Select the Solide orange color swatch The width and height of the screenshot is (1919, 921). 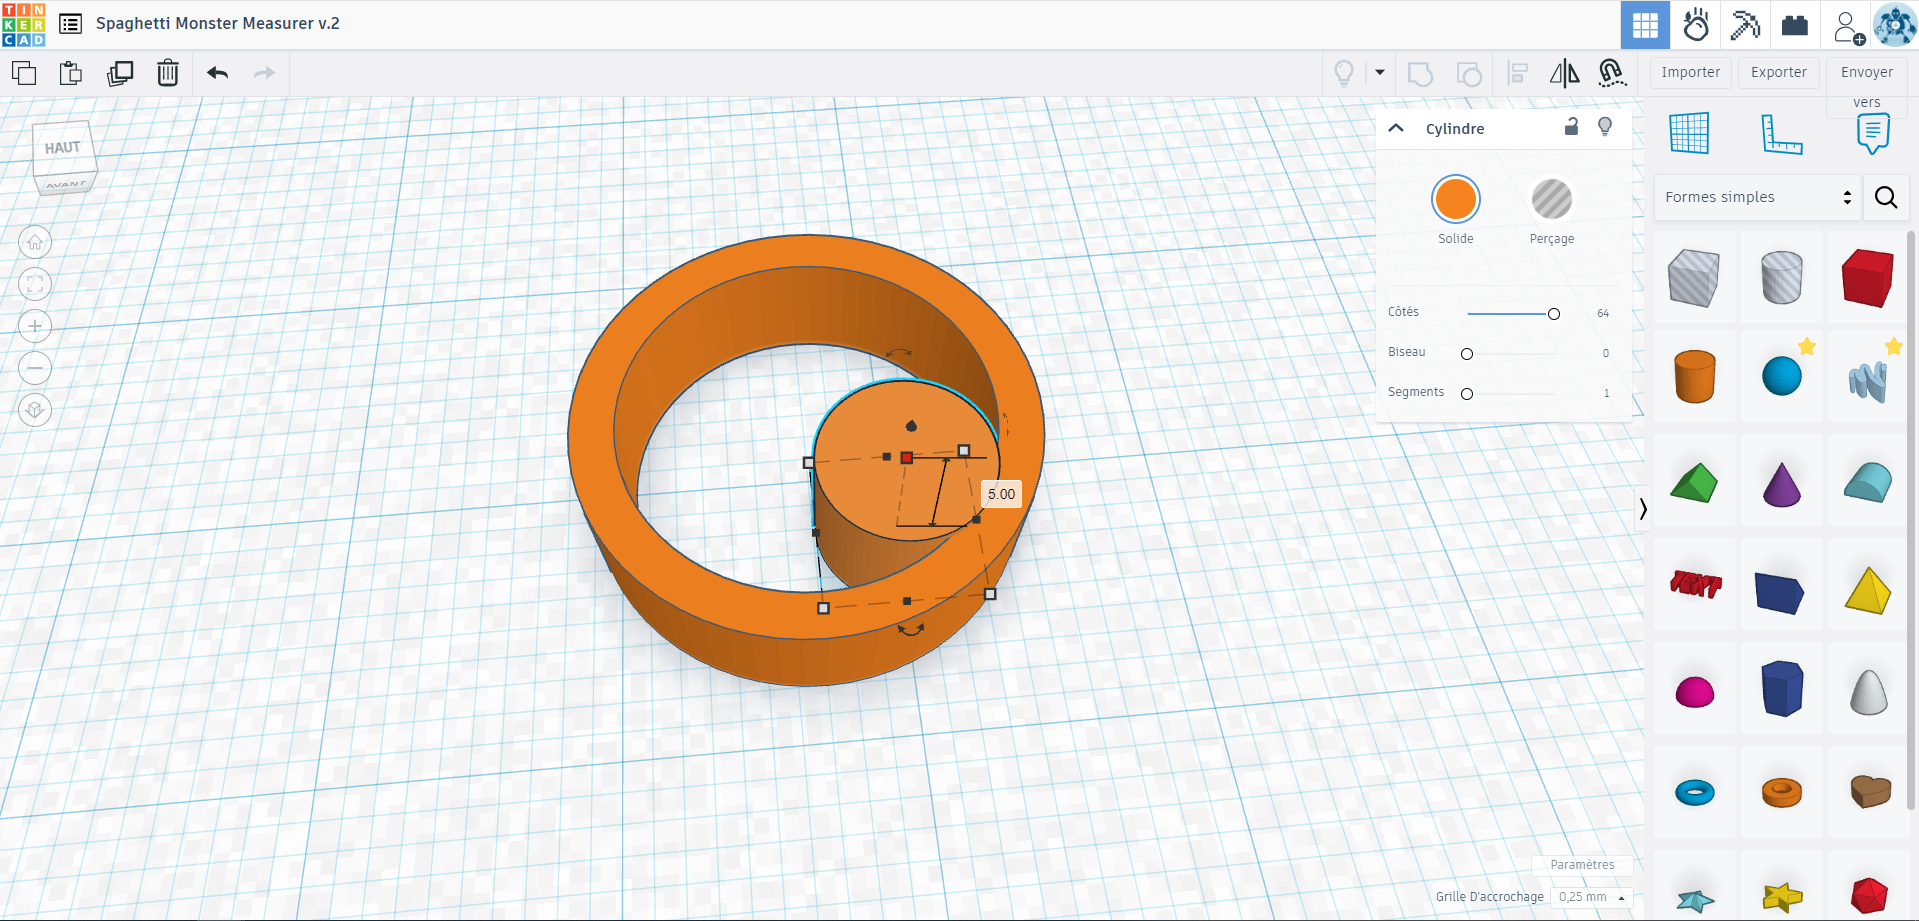click(x=1456, y=199)
